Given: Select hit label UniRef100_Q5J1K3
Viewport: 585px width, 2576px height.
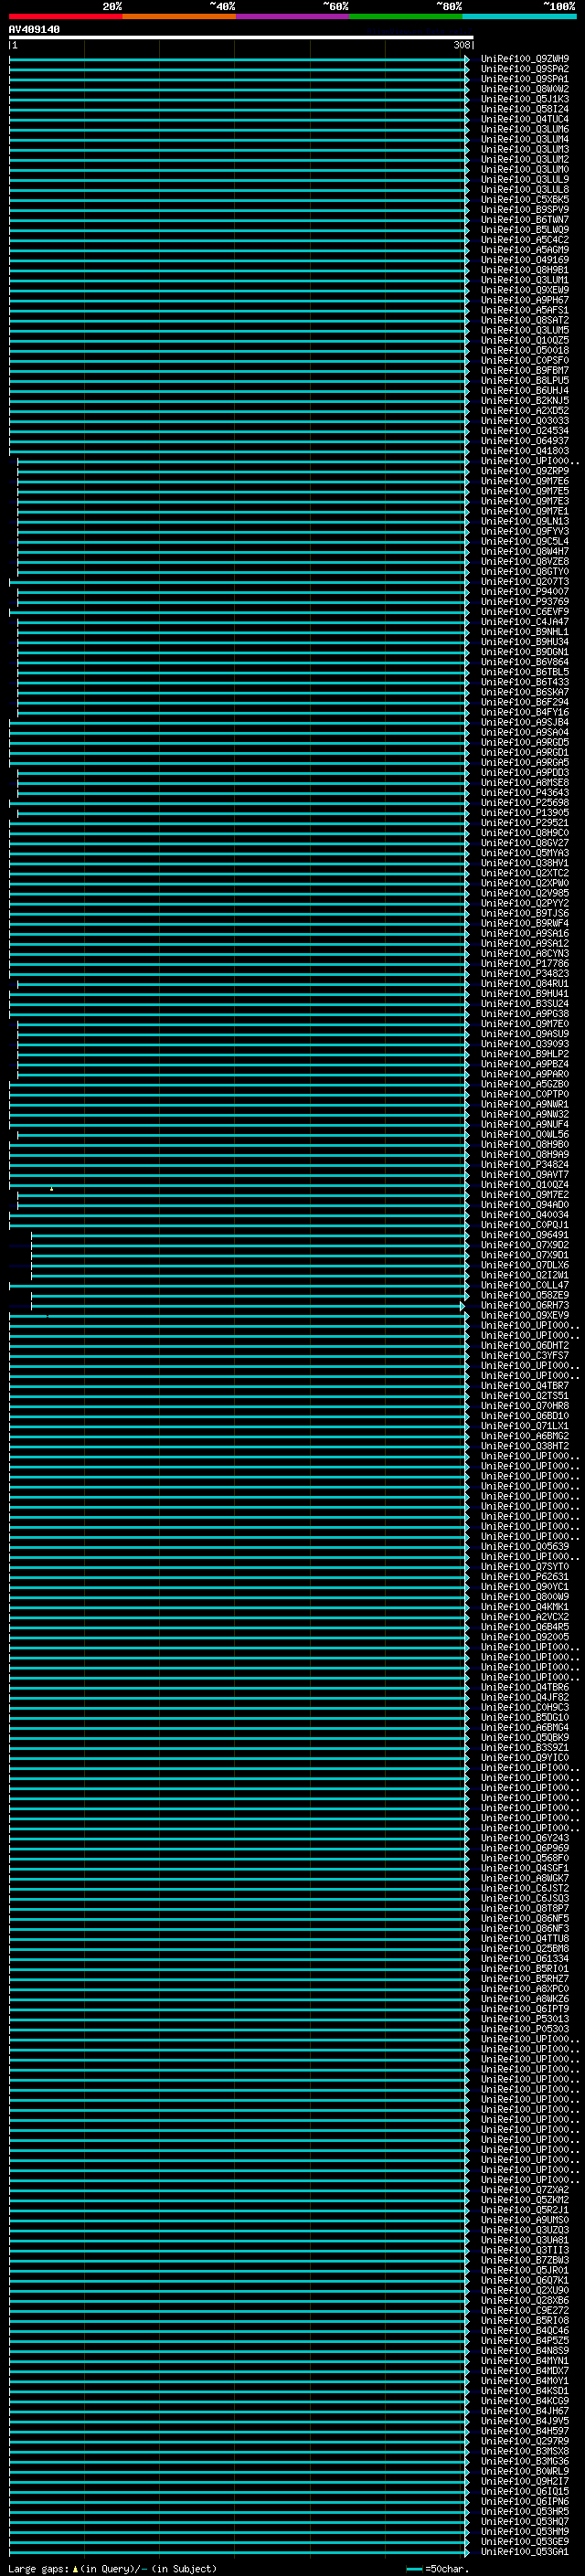Looking at the screenshot, I should (525, 99).
